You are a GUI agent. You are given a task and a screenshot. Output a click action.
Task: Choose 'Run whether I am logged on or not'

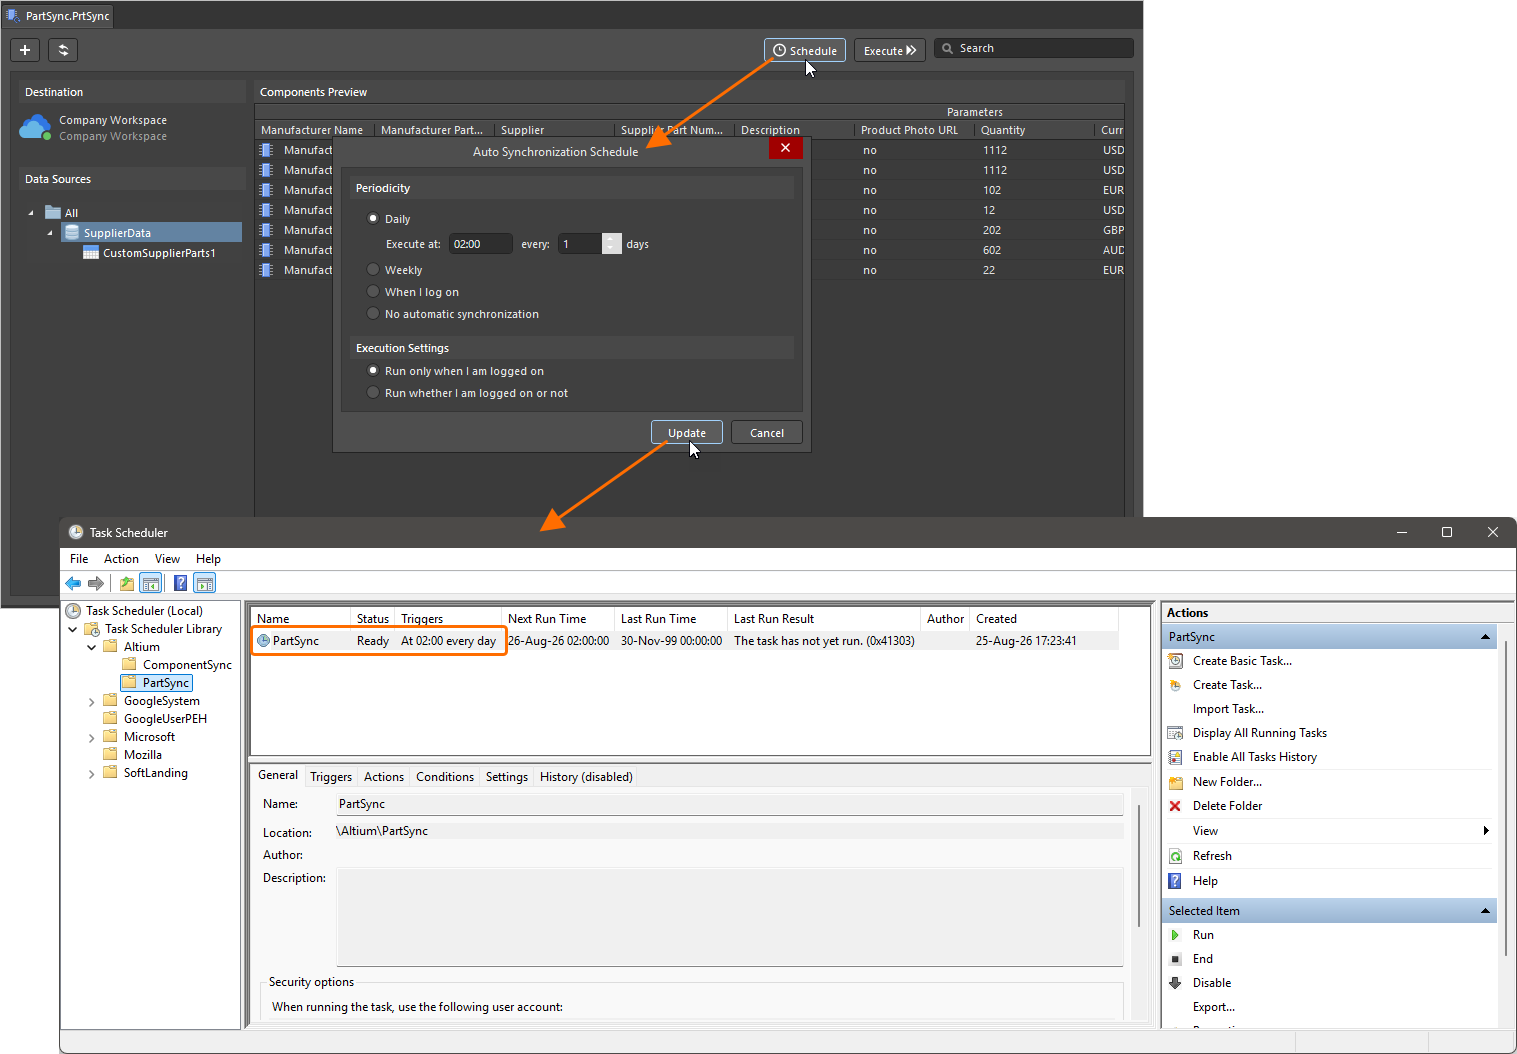(373, 393)
